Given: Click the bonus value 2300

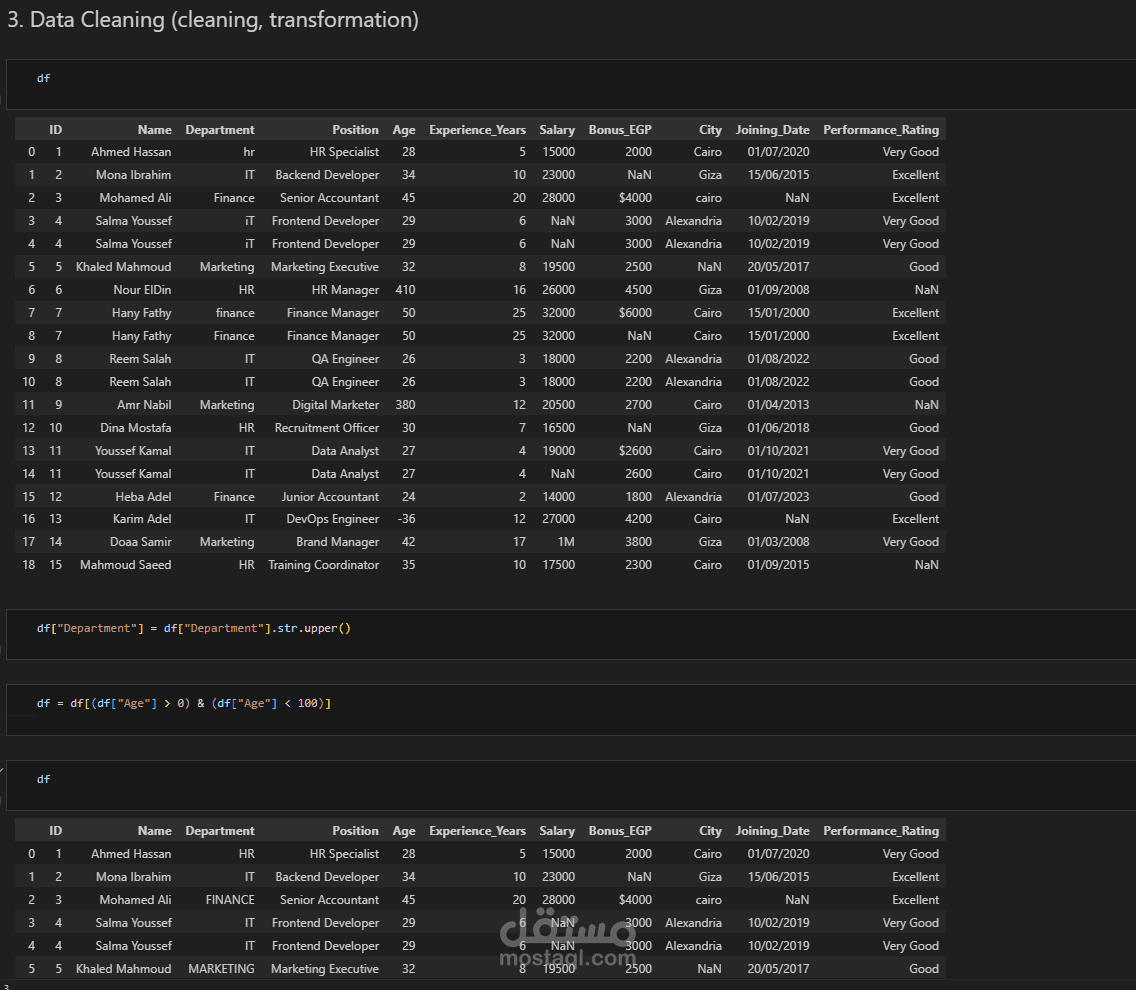Looking at the screenshot, I should (x=638, y=565).
